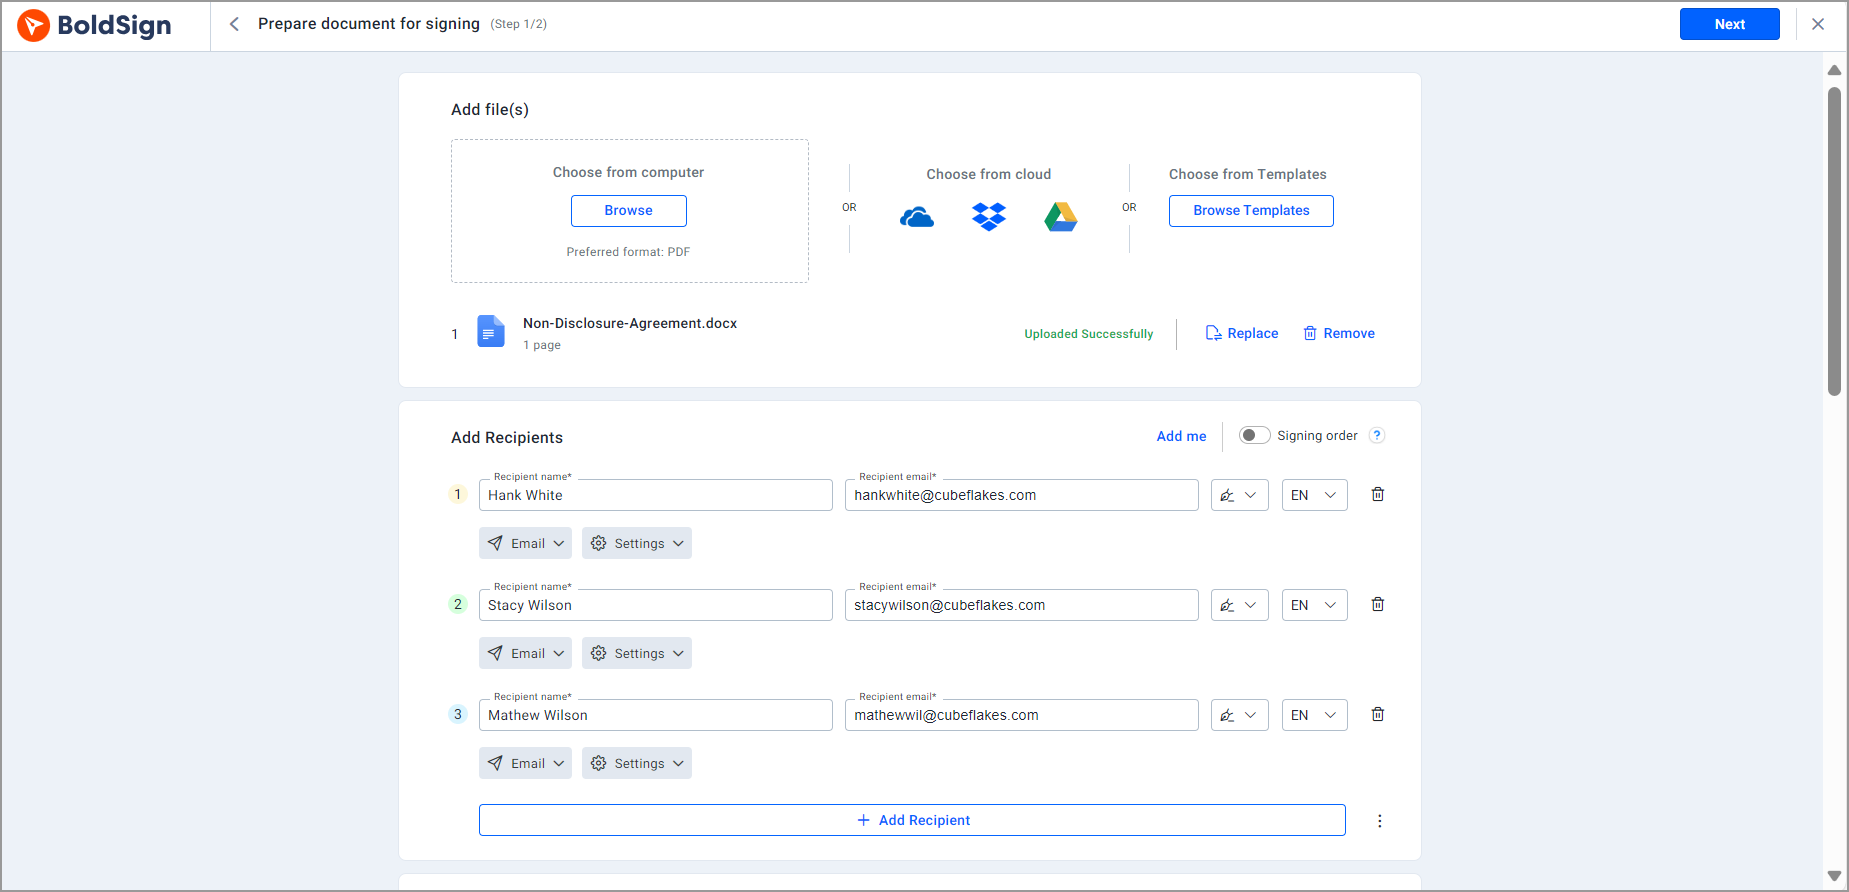Open signer type dropdown for Mathew Wilson
This screenshot has width=1849, height=892.
coord(1240,715)
